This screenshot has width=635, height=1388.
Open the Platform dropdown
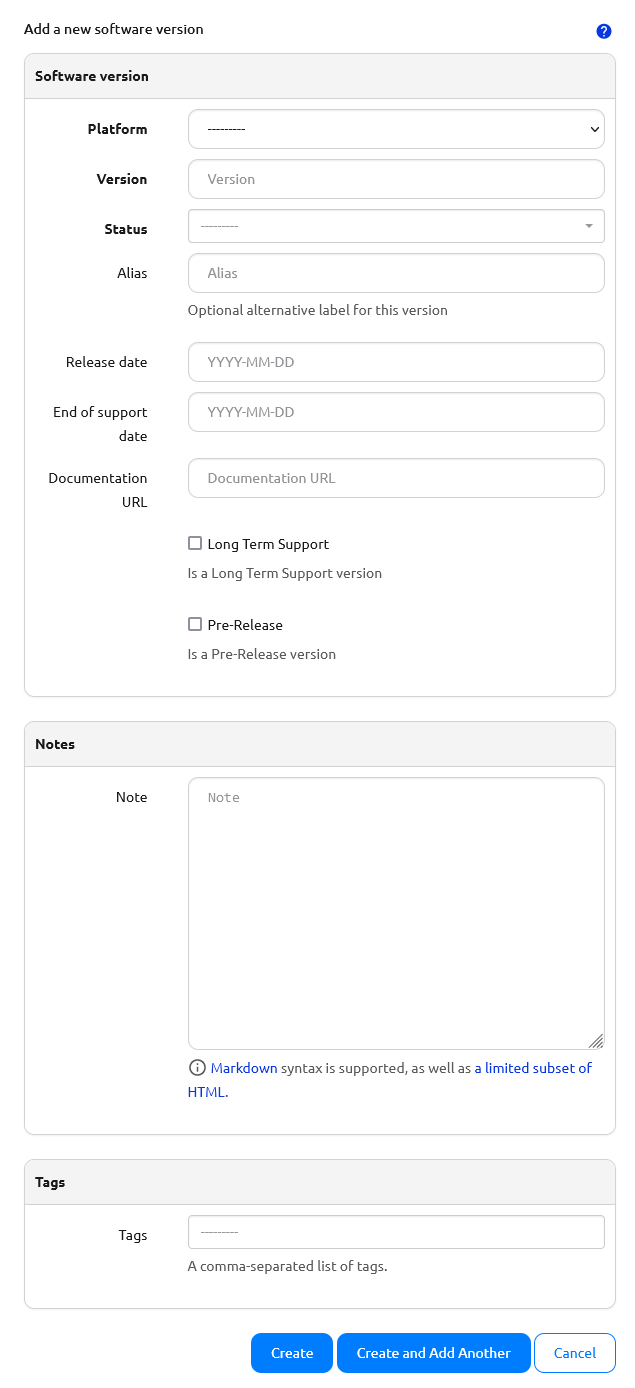395,128
